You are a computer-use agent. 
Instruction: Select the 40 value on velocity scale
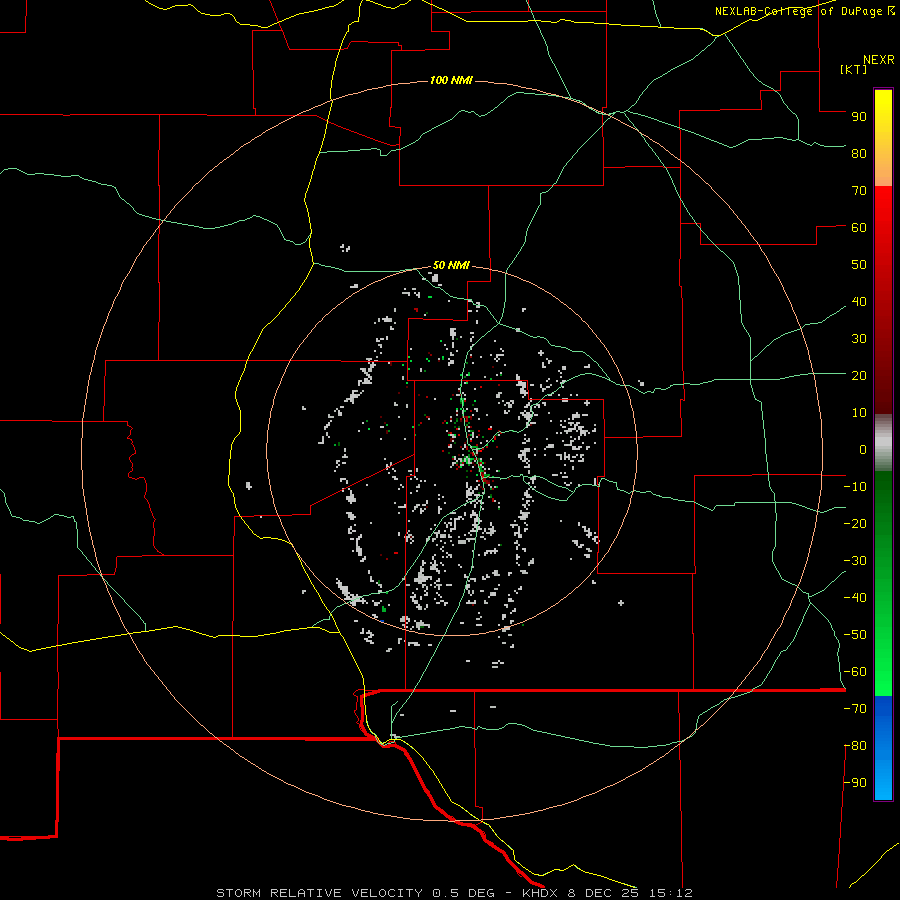pyautogui.click(x=859, y=301)
